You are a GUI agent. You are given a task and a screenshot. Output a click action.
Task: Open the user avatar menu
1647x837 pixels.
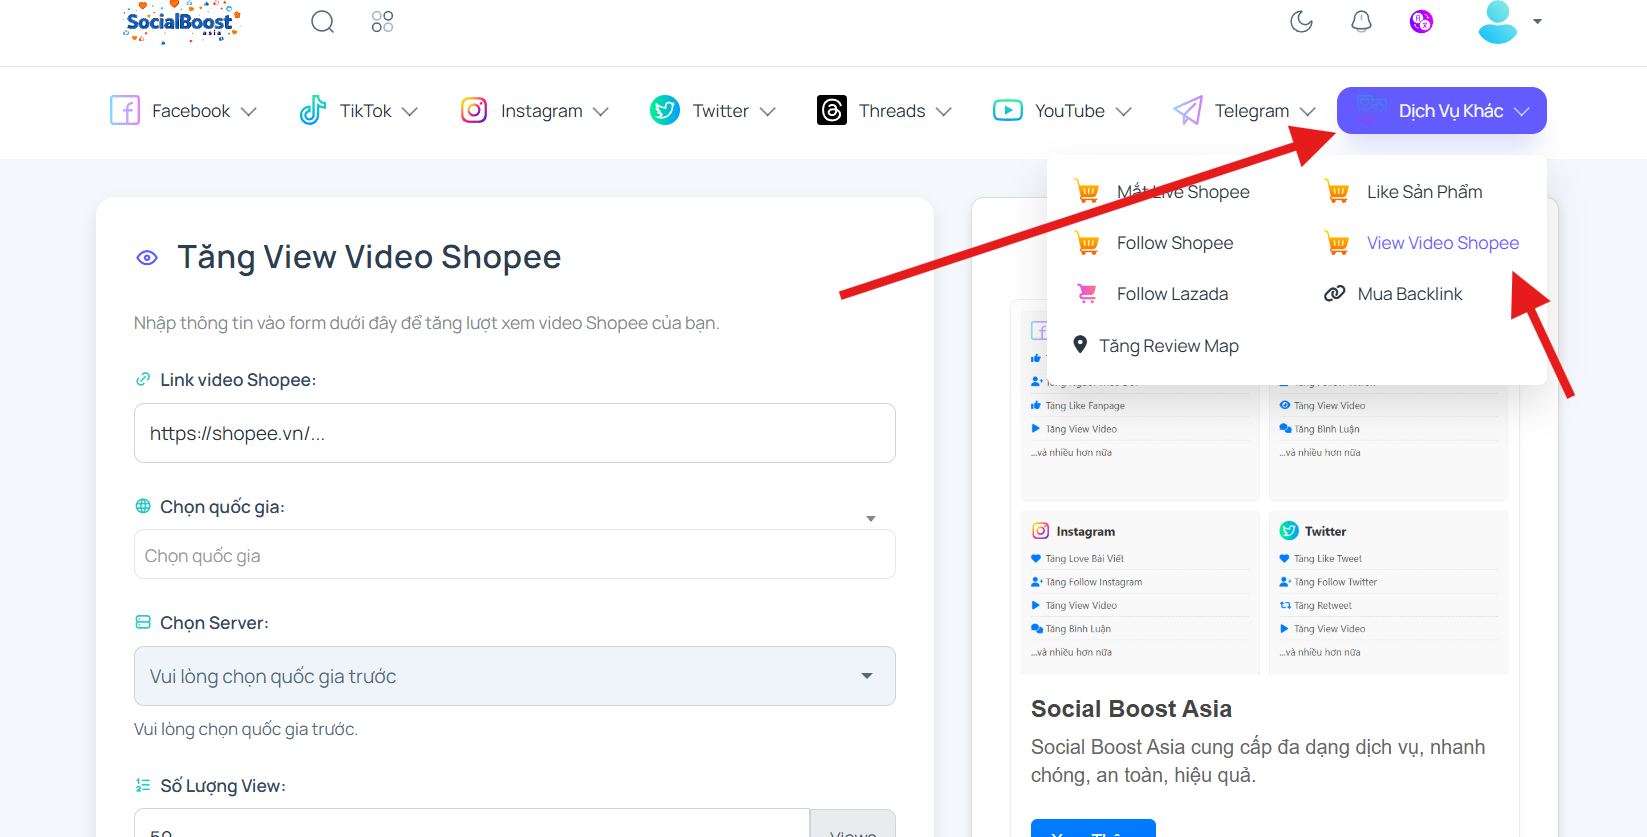coord(1497,22)
